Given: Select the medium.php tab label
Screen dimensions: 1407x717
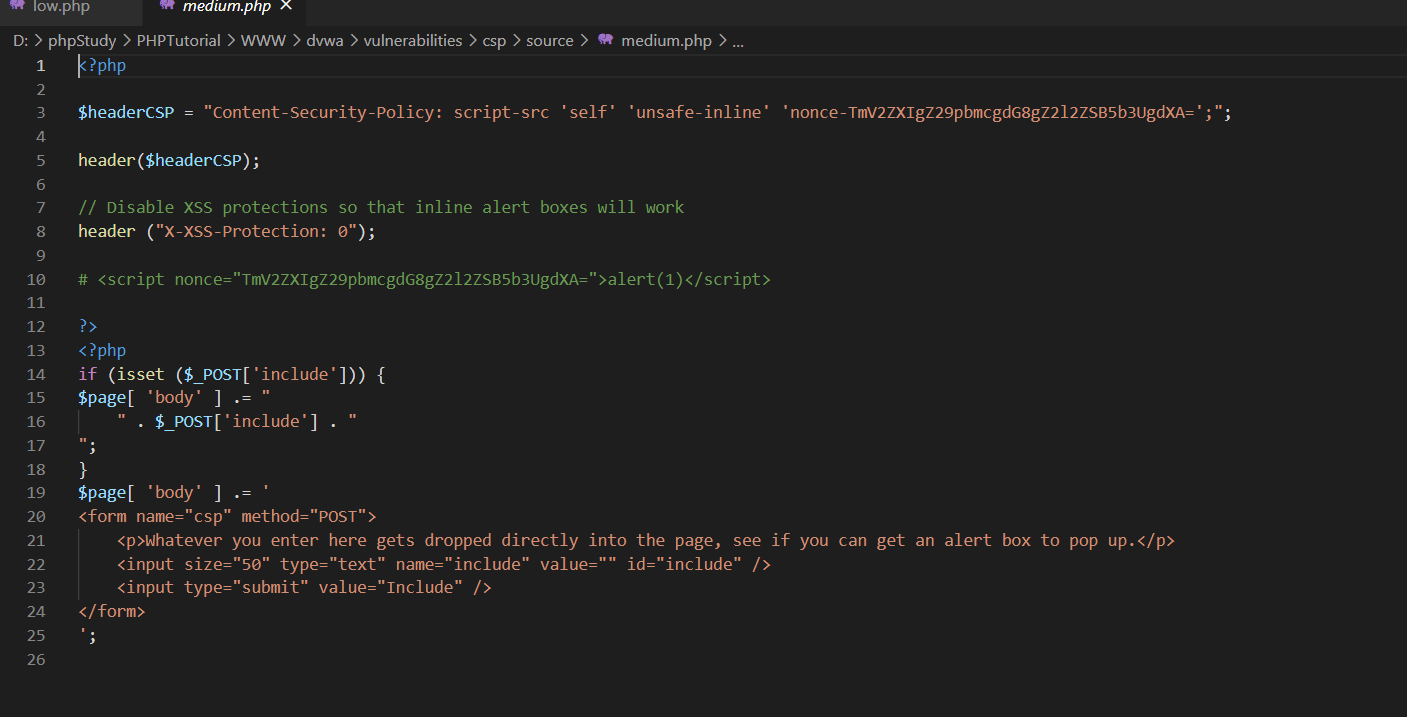Looking at the screenshot, I should 226,7.
